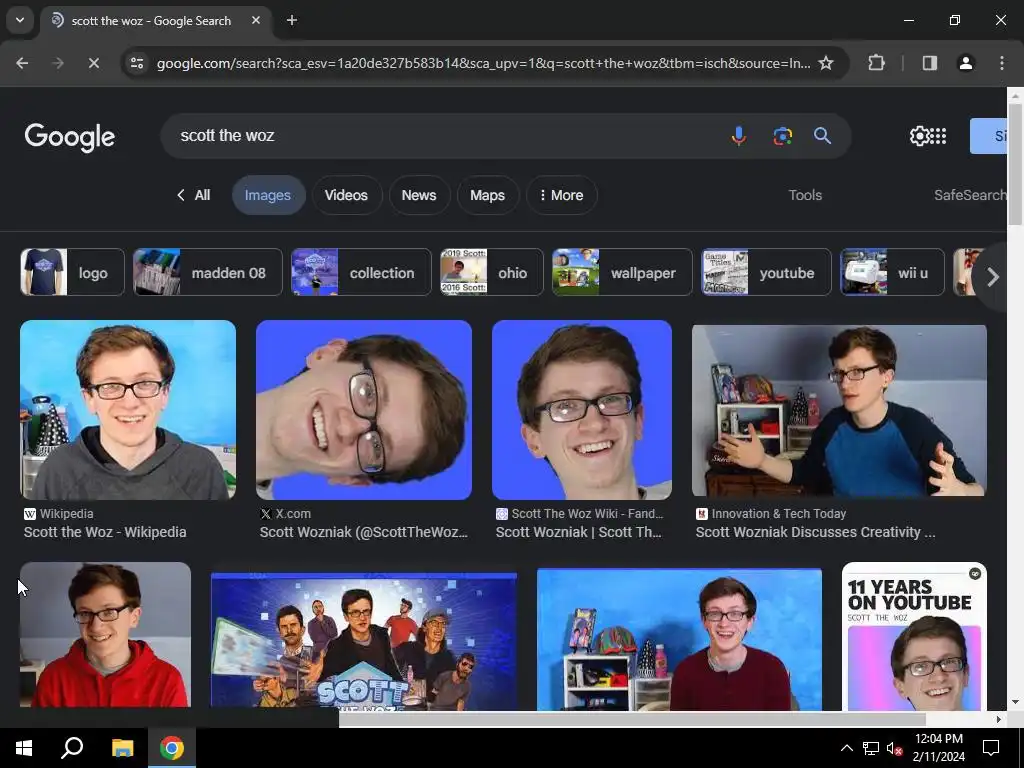Click the voice search microphone icon
1024x768 pixels.
pyautogui.click(x=739, y=136)
